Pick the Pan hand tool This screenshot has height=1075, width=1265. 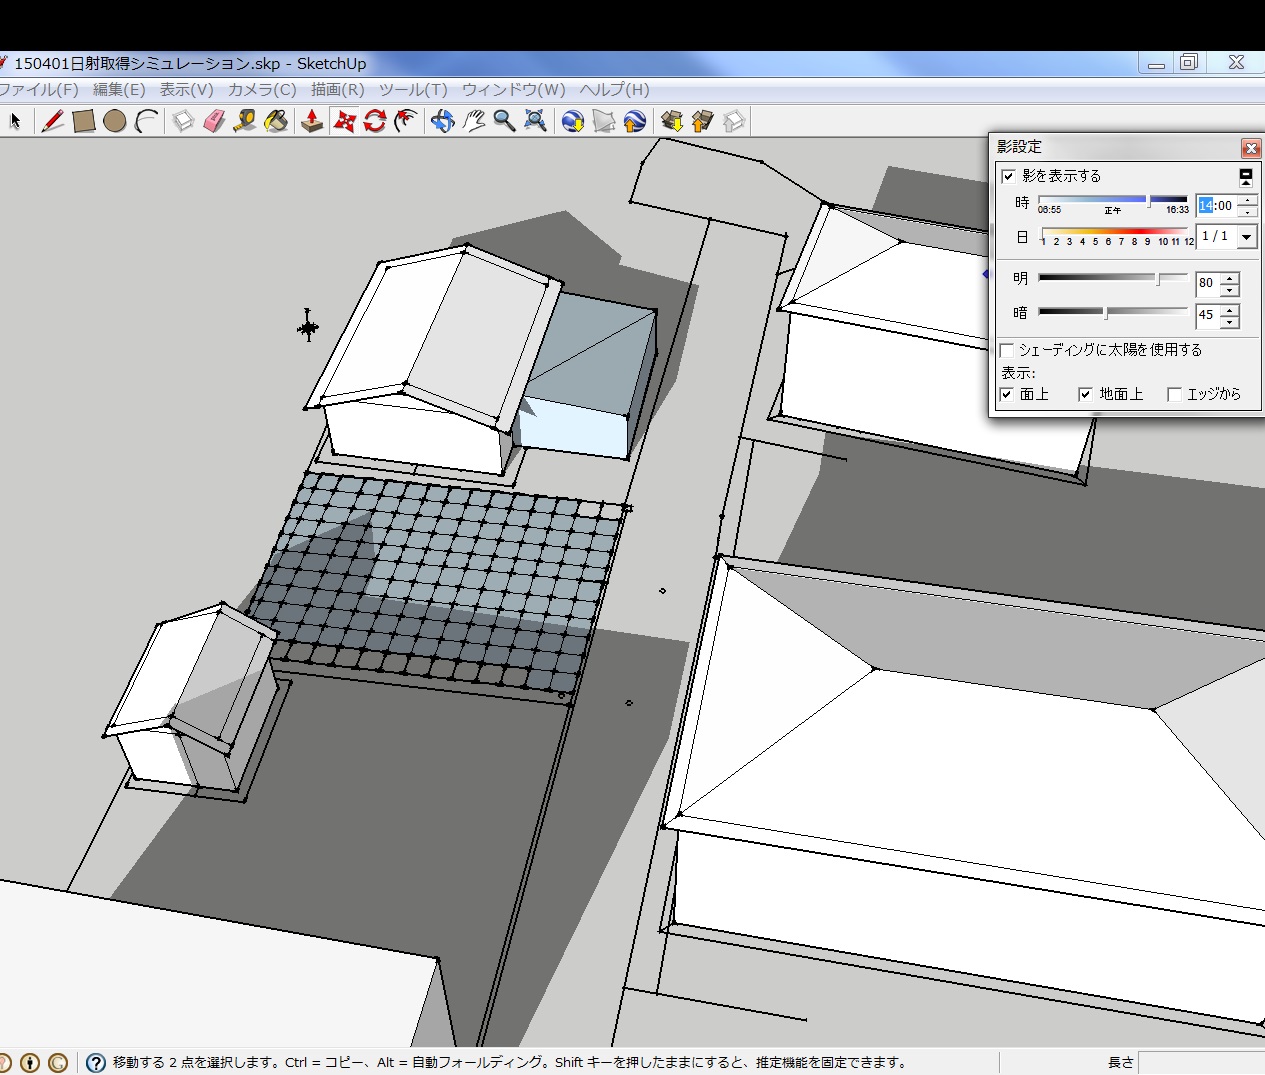coord(473,121)
